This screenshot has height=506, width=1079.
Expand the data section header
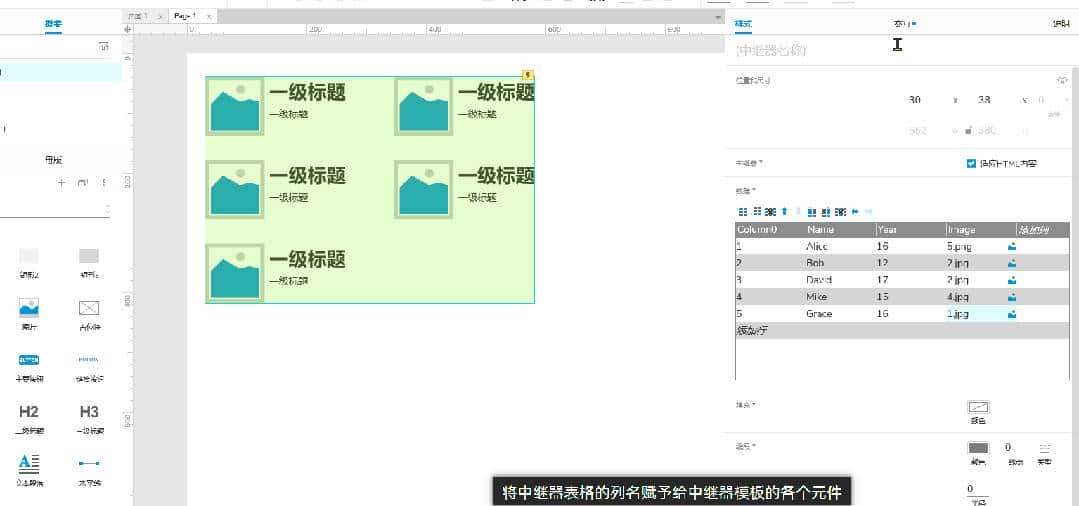(746, 191)
